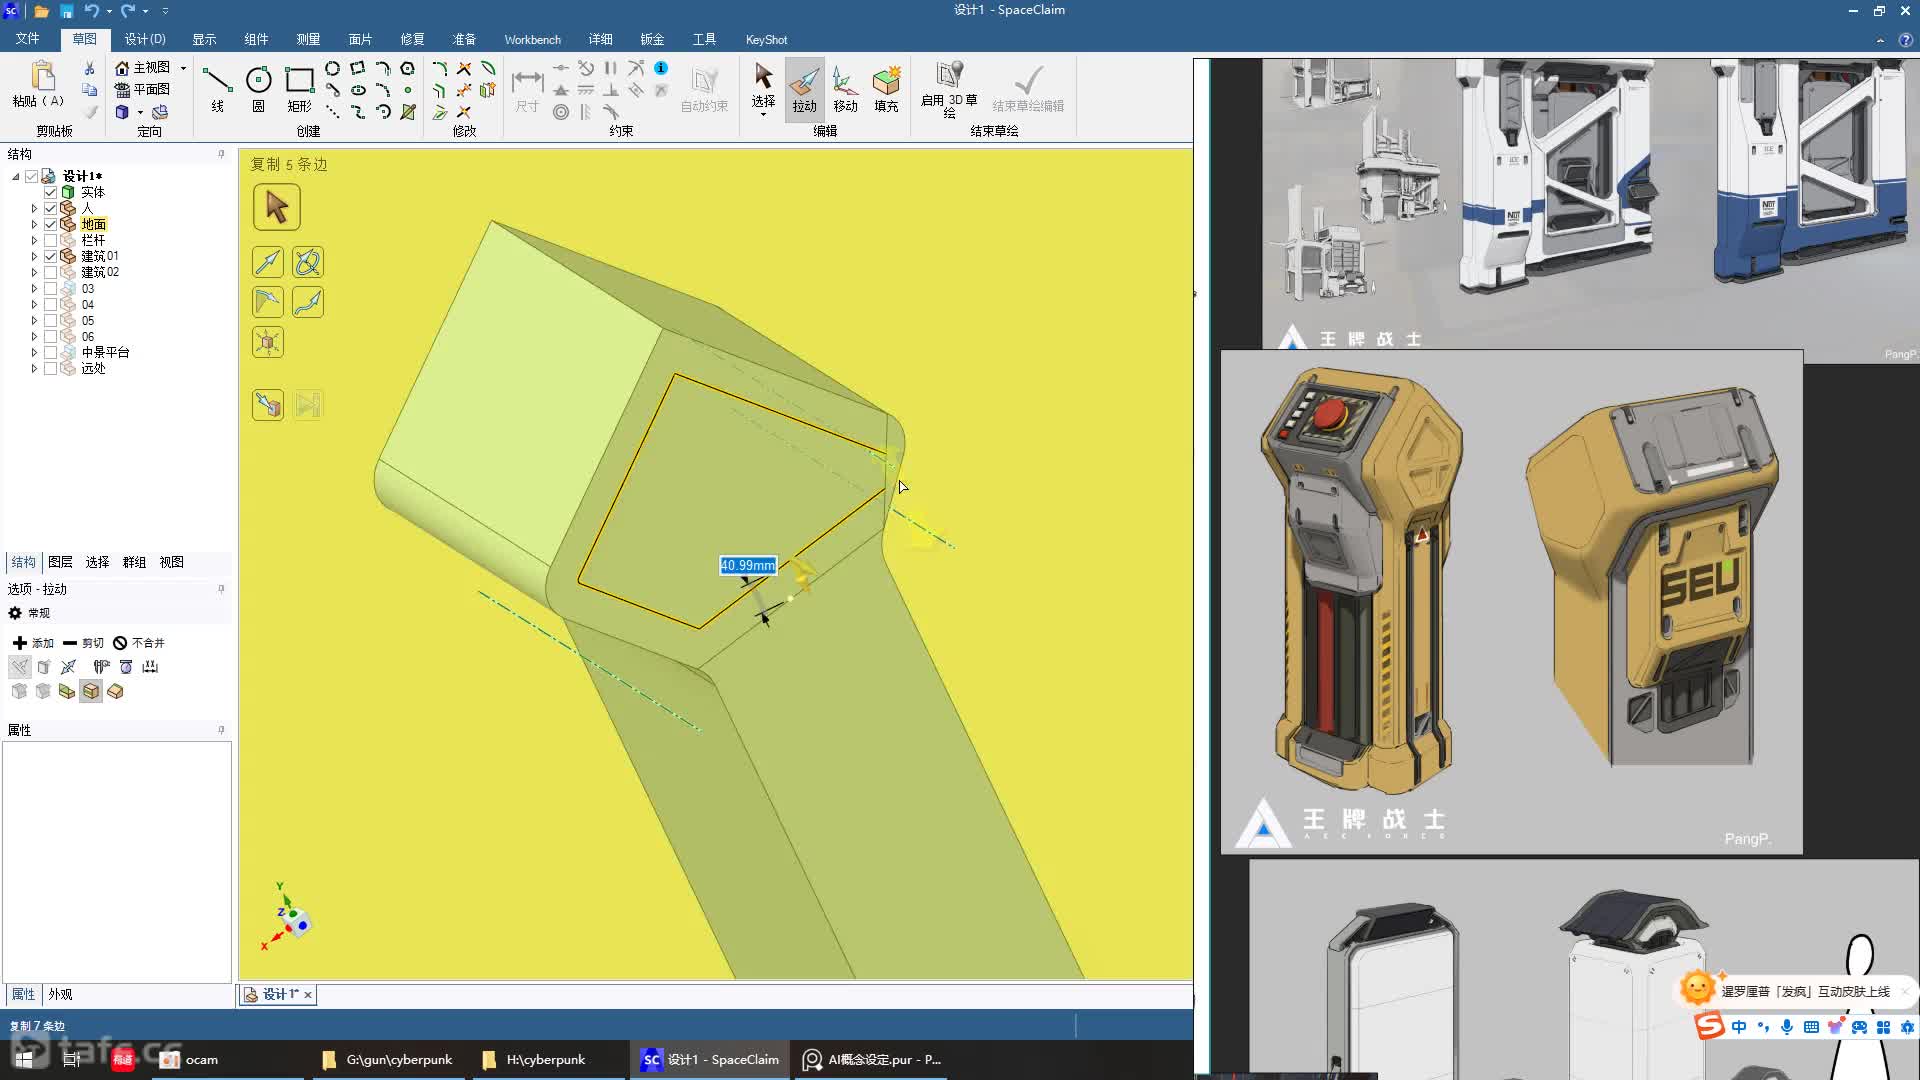
Task: Click the Save icon in title bar
Action: click(x=66, y=11)
